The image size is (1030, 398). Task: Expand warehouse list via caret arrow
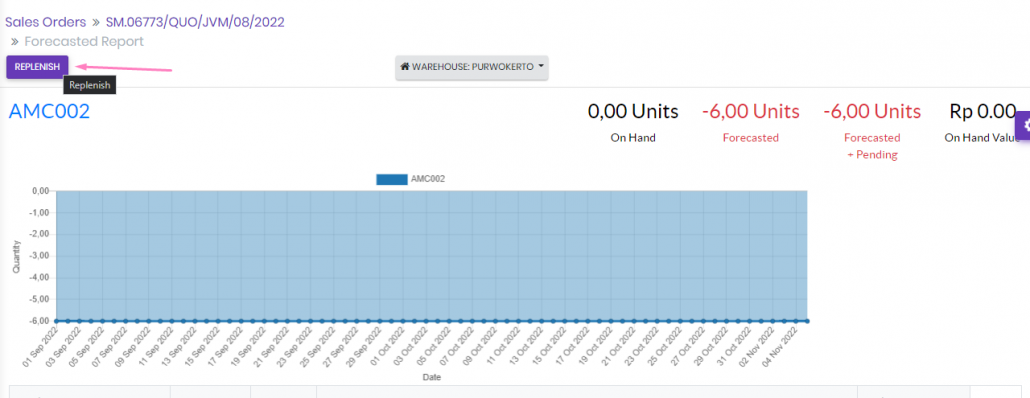coord(541,67)
